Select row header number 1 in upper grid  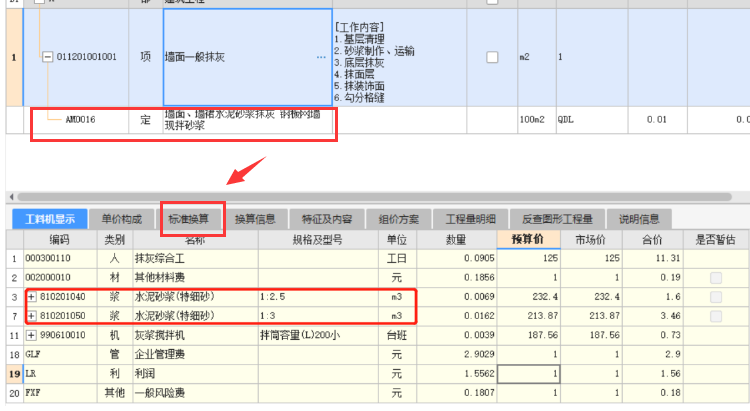[x=14, y=57]
